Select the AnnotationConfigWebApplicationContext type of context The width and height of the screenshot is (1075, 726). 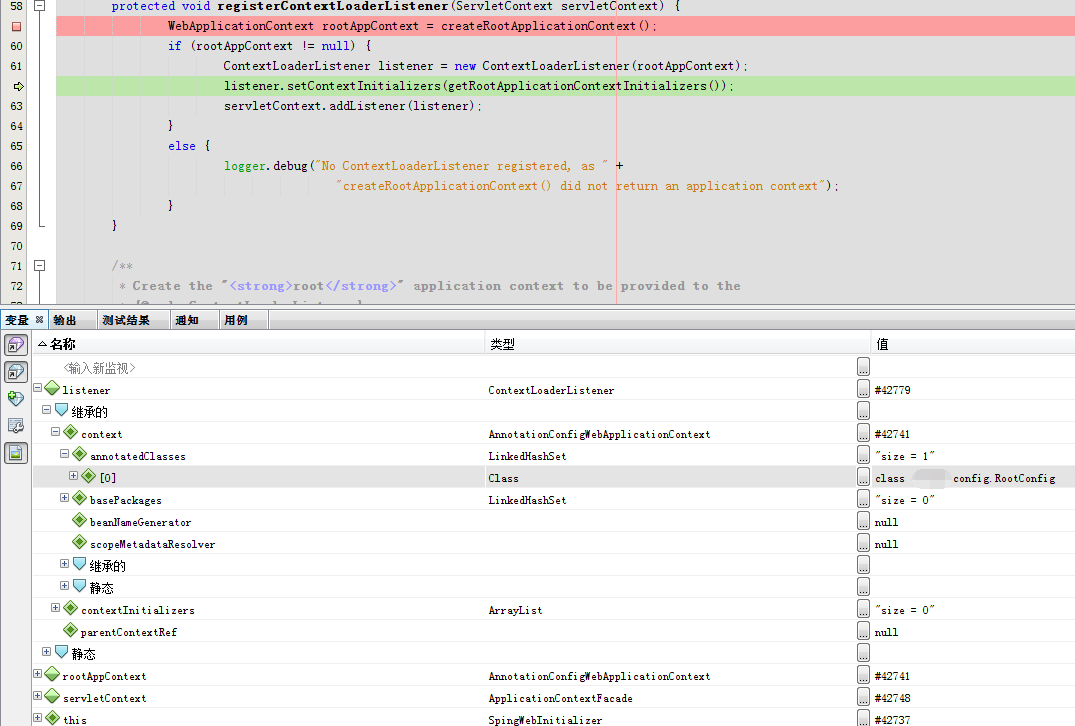point(599,434)
